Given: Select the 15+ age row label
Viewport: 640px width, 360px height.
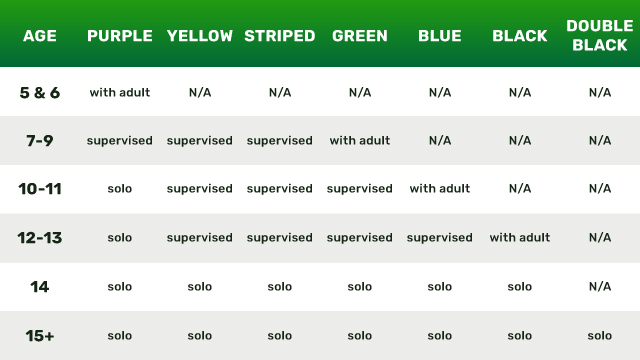Looking at the screenshot, I should [40, 336].
